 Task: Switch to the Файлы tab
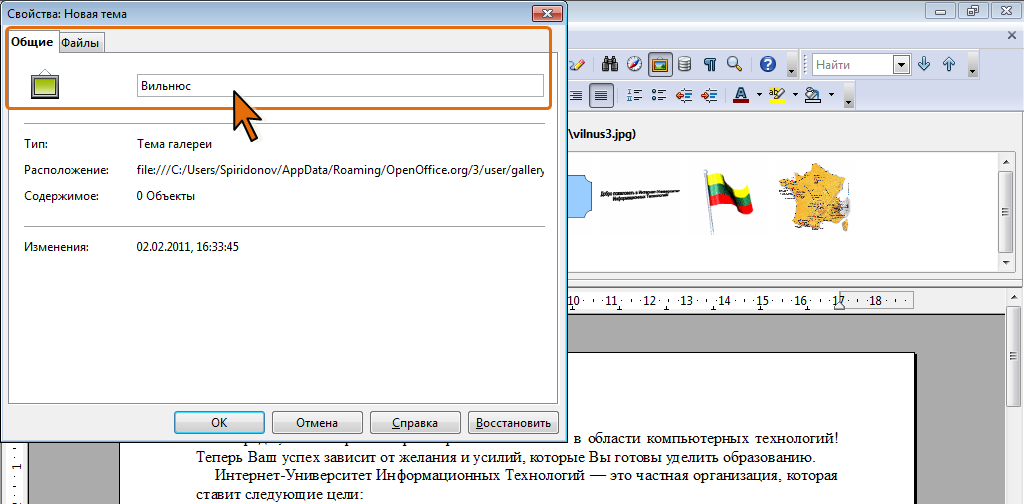tap(80, 42)
